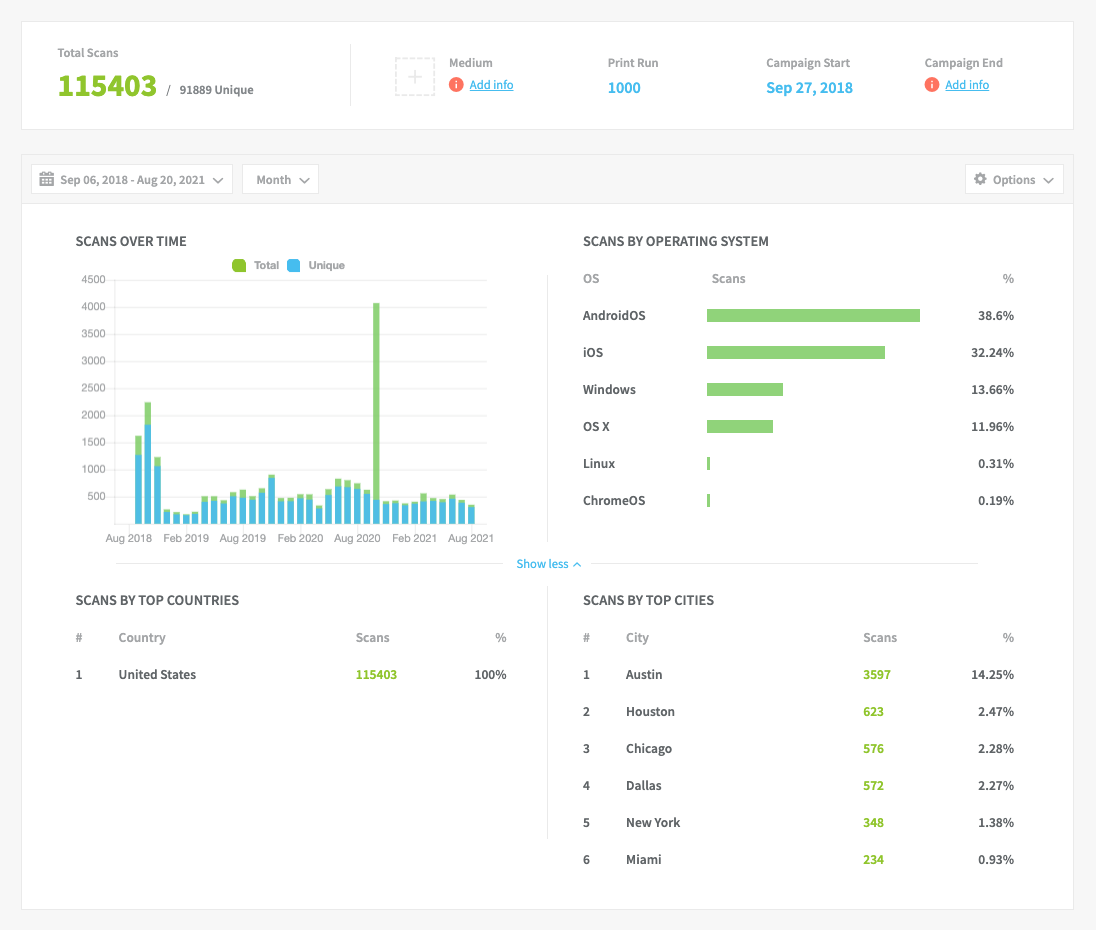Click the add medium image placeholder
The width and height of the screenshot is (1096, 930).
pos(414,76)
